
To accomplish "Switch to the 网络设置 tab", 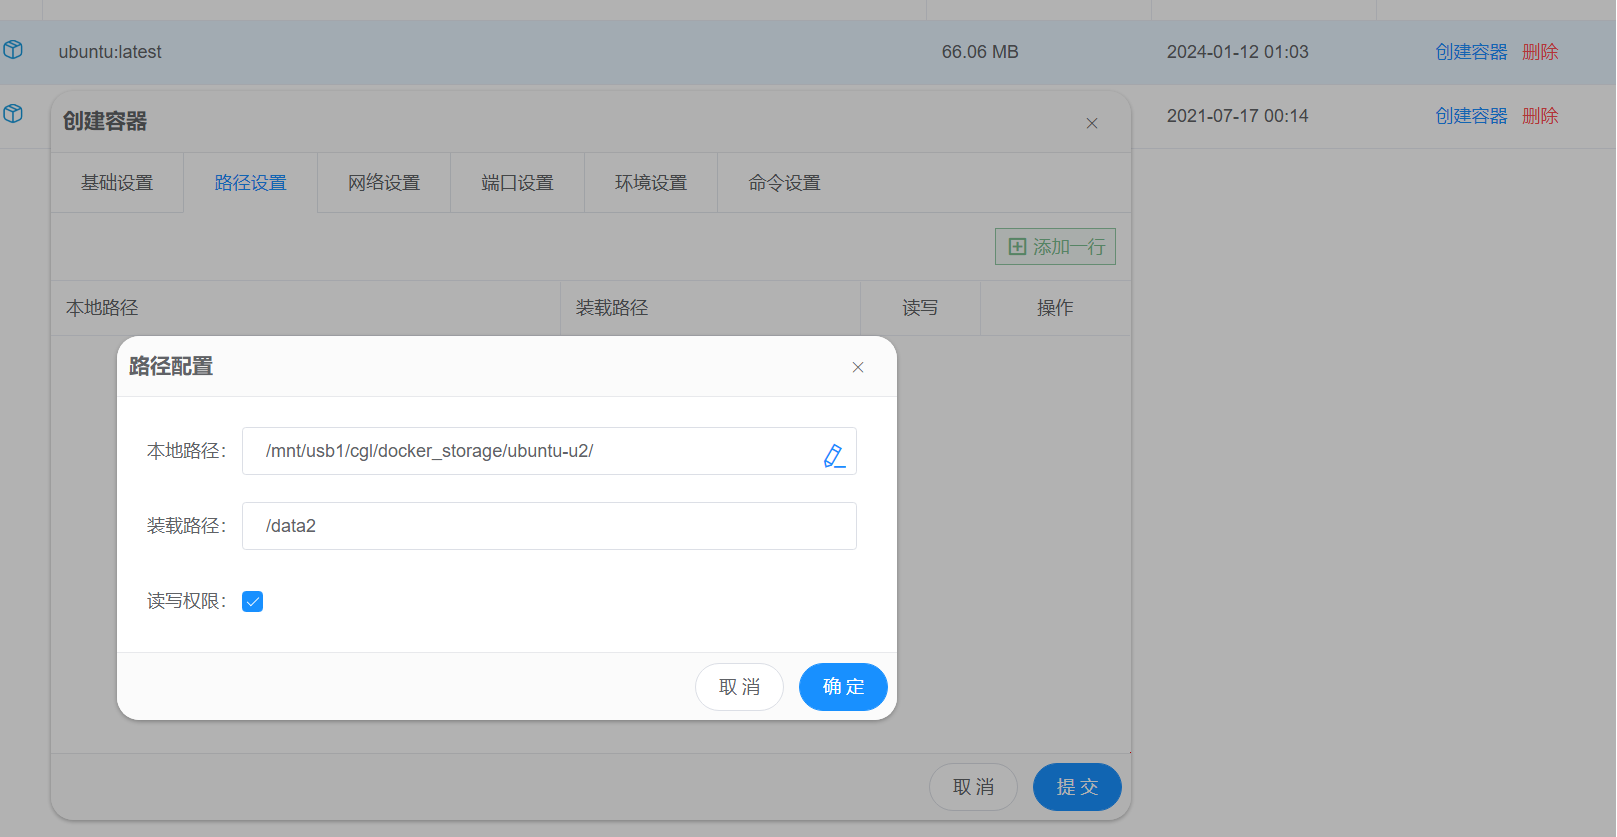I will coord(384,183).
